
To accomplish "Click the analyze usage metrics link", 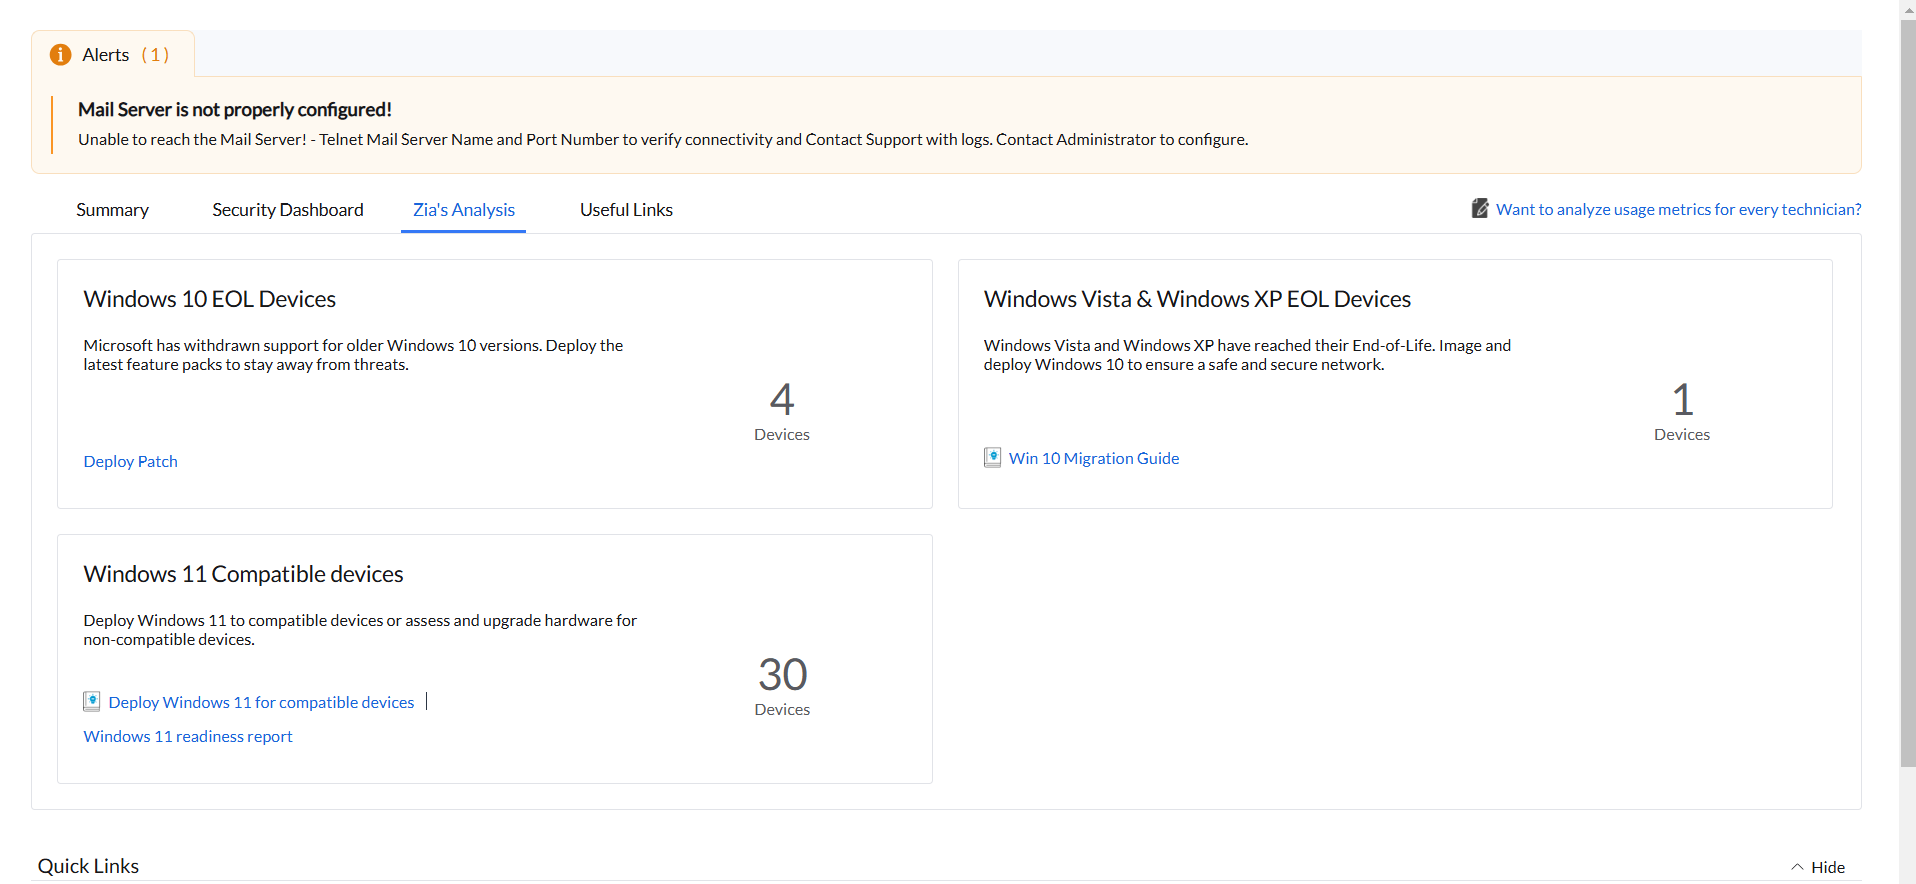I will [1678, 209].
